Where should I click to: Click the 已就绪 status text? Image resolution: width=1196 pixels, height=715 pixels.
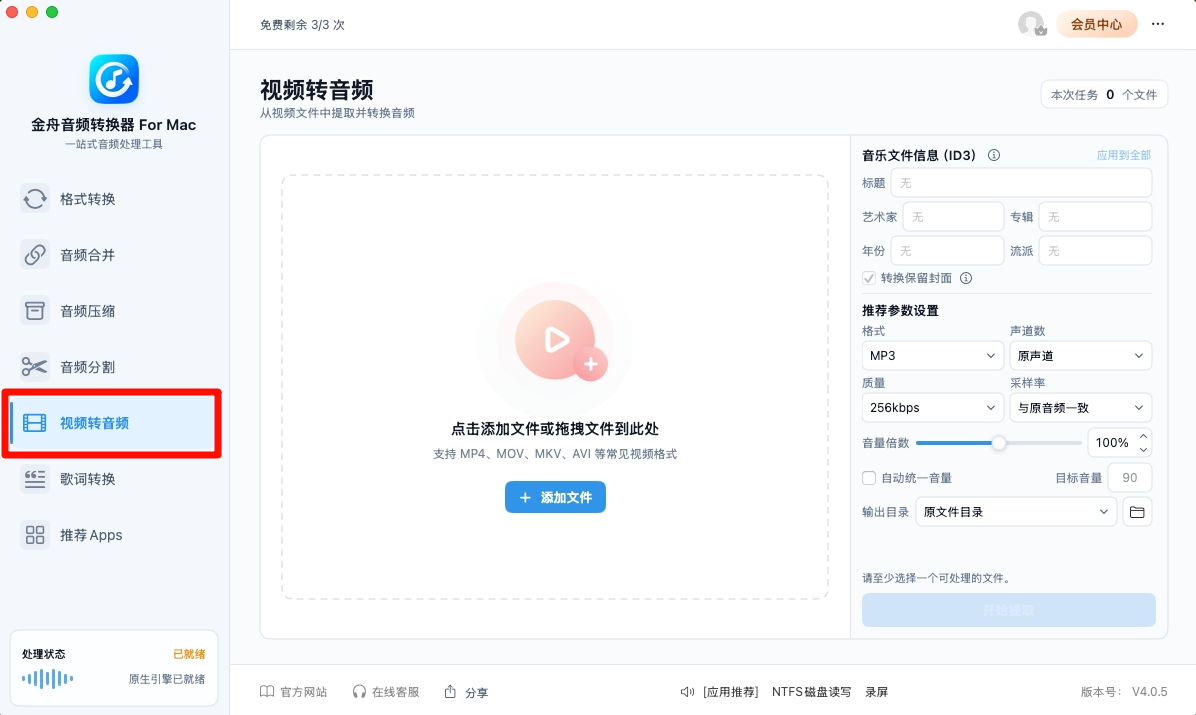tap(188, 654)
